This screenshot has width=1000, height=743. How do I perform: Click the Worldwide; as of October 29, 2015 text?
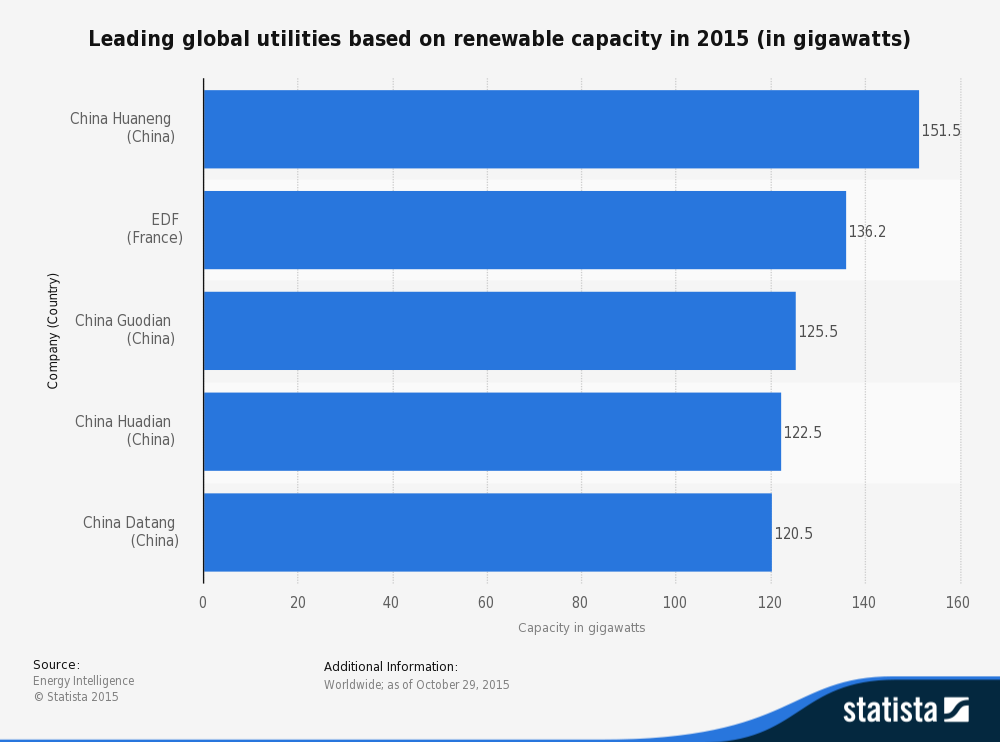click(416, 685)
